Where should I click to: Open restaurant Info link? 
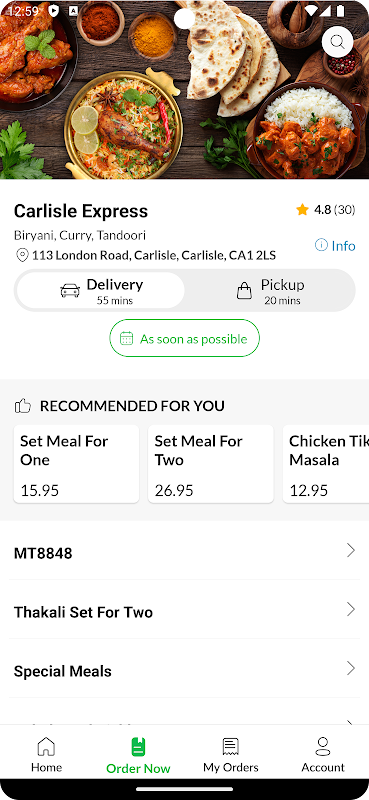[335, 245]
